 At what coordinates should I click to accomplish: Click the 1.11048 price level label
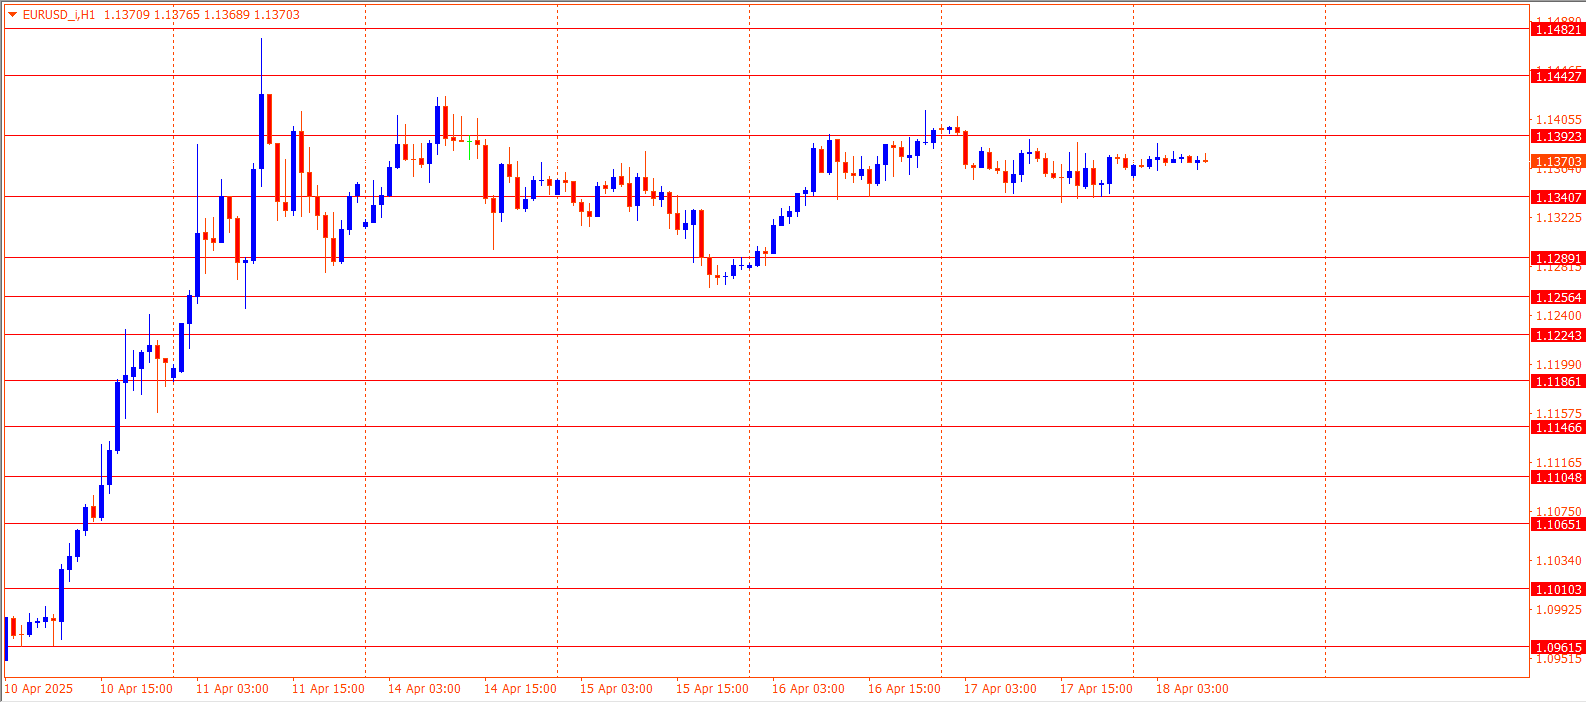pyautogui.click(x=1558, y=478)
